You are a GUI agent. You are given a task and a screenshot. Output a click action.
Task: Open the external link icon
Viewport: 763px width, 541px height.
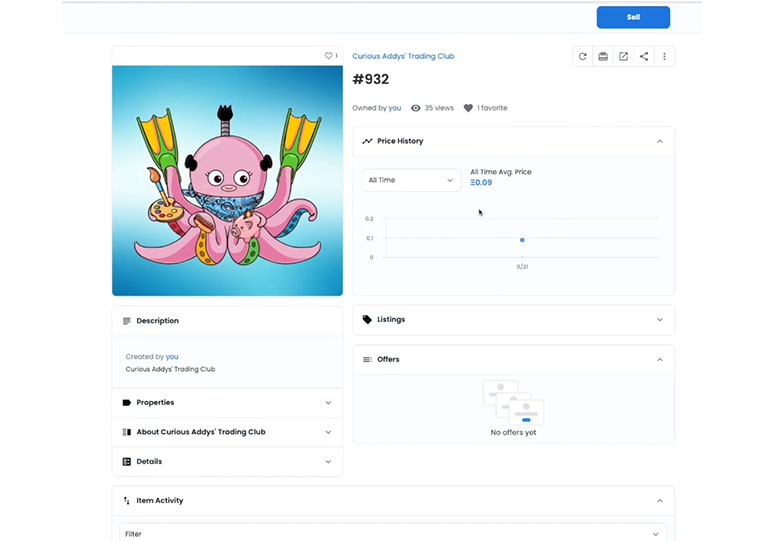point(623,56)
